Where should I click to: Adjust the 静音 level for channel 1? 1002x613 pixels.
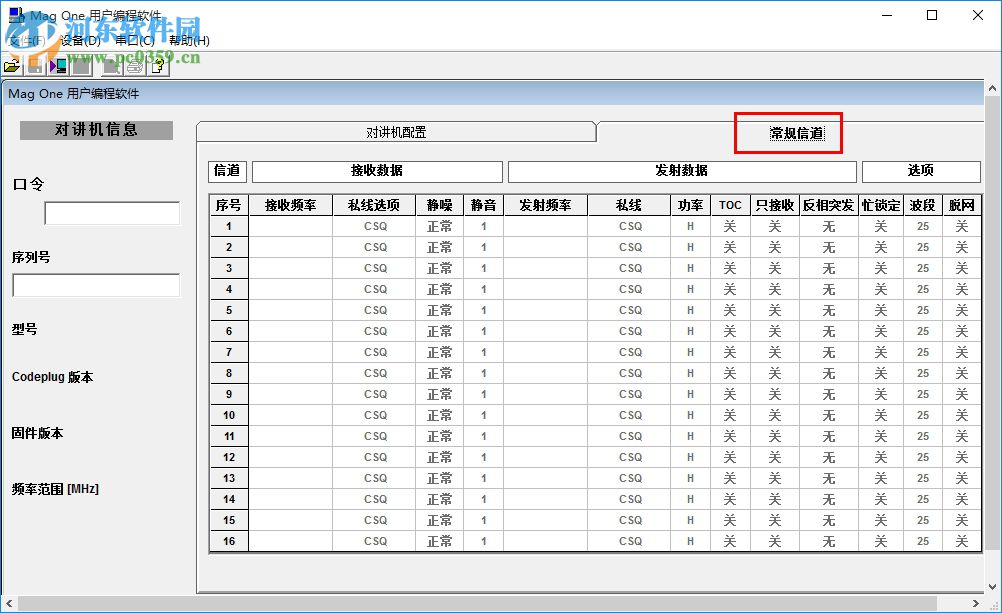[484, 226]
